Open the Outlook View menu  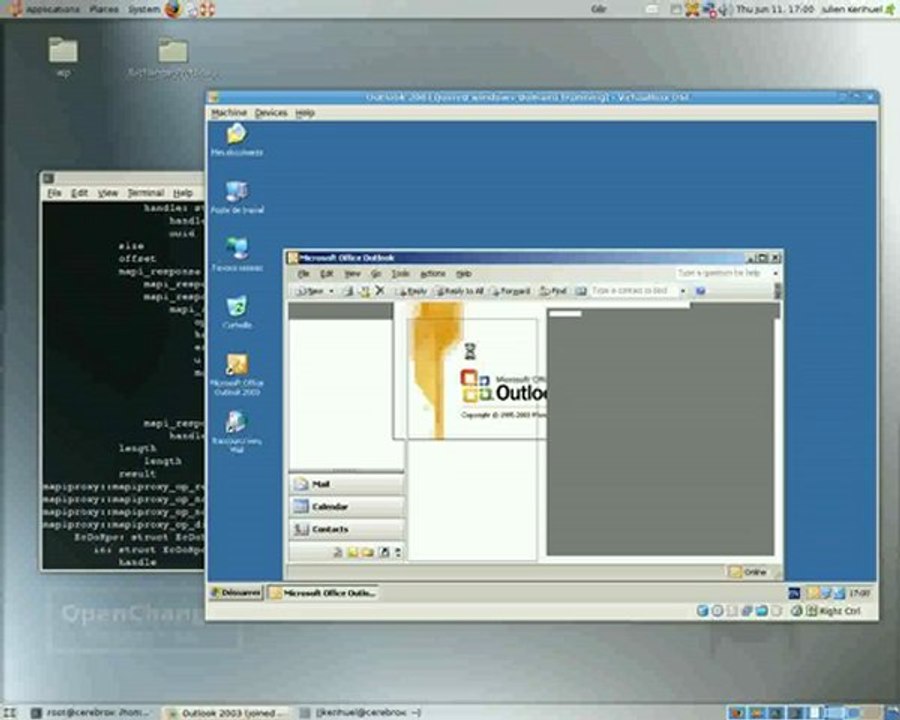tap(352, 274)
